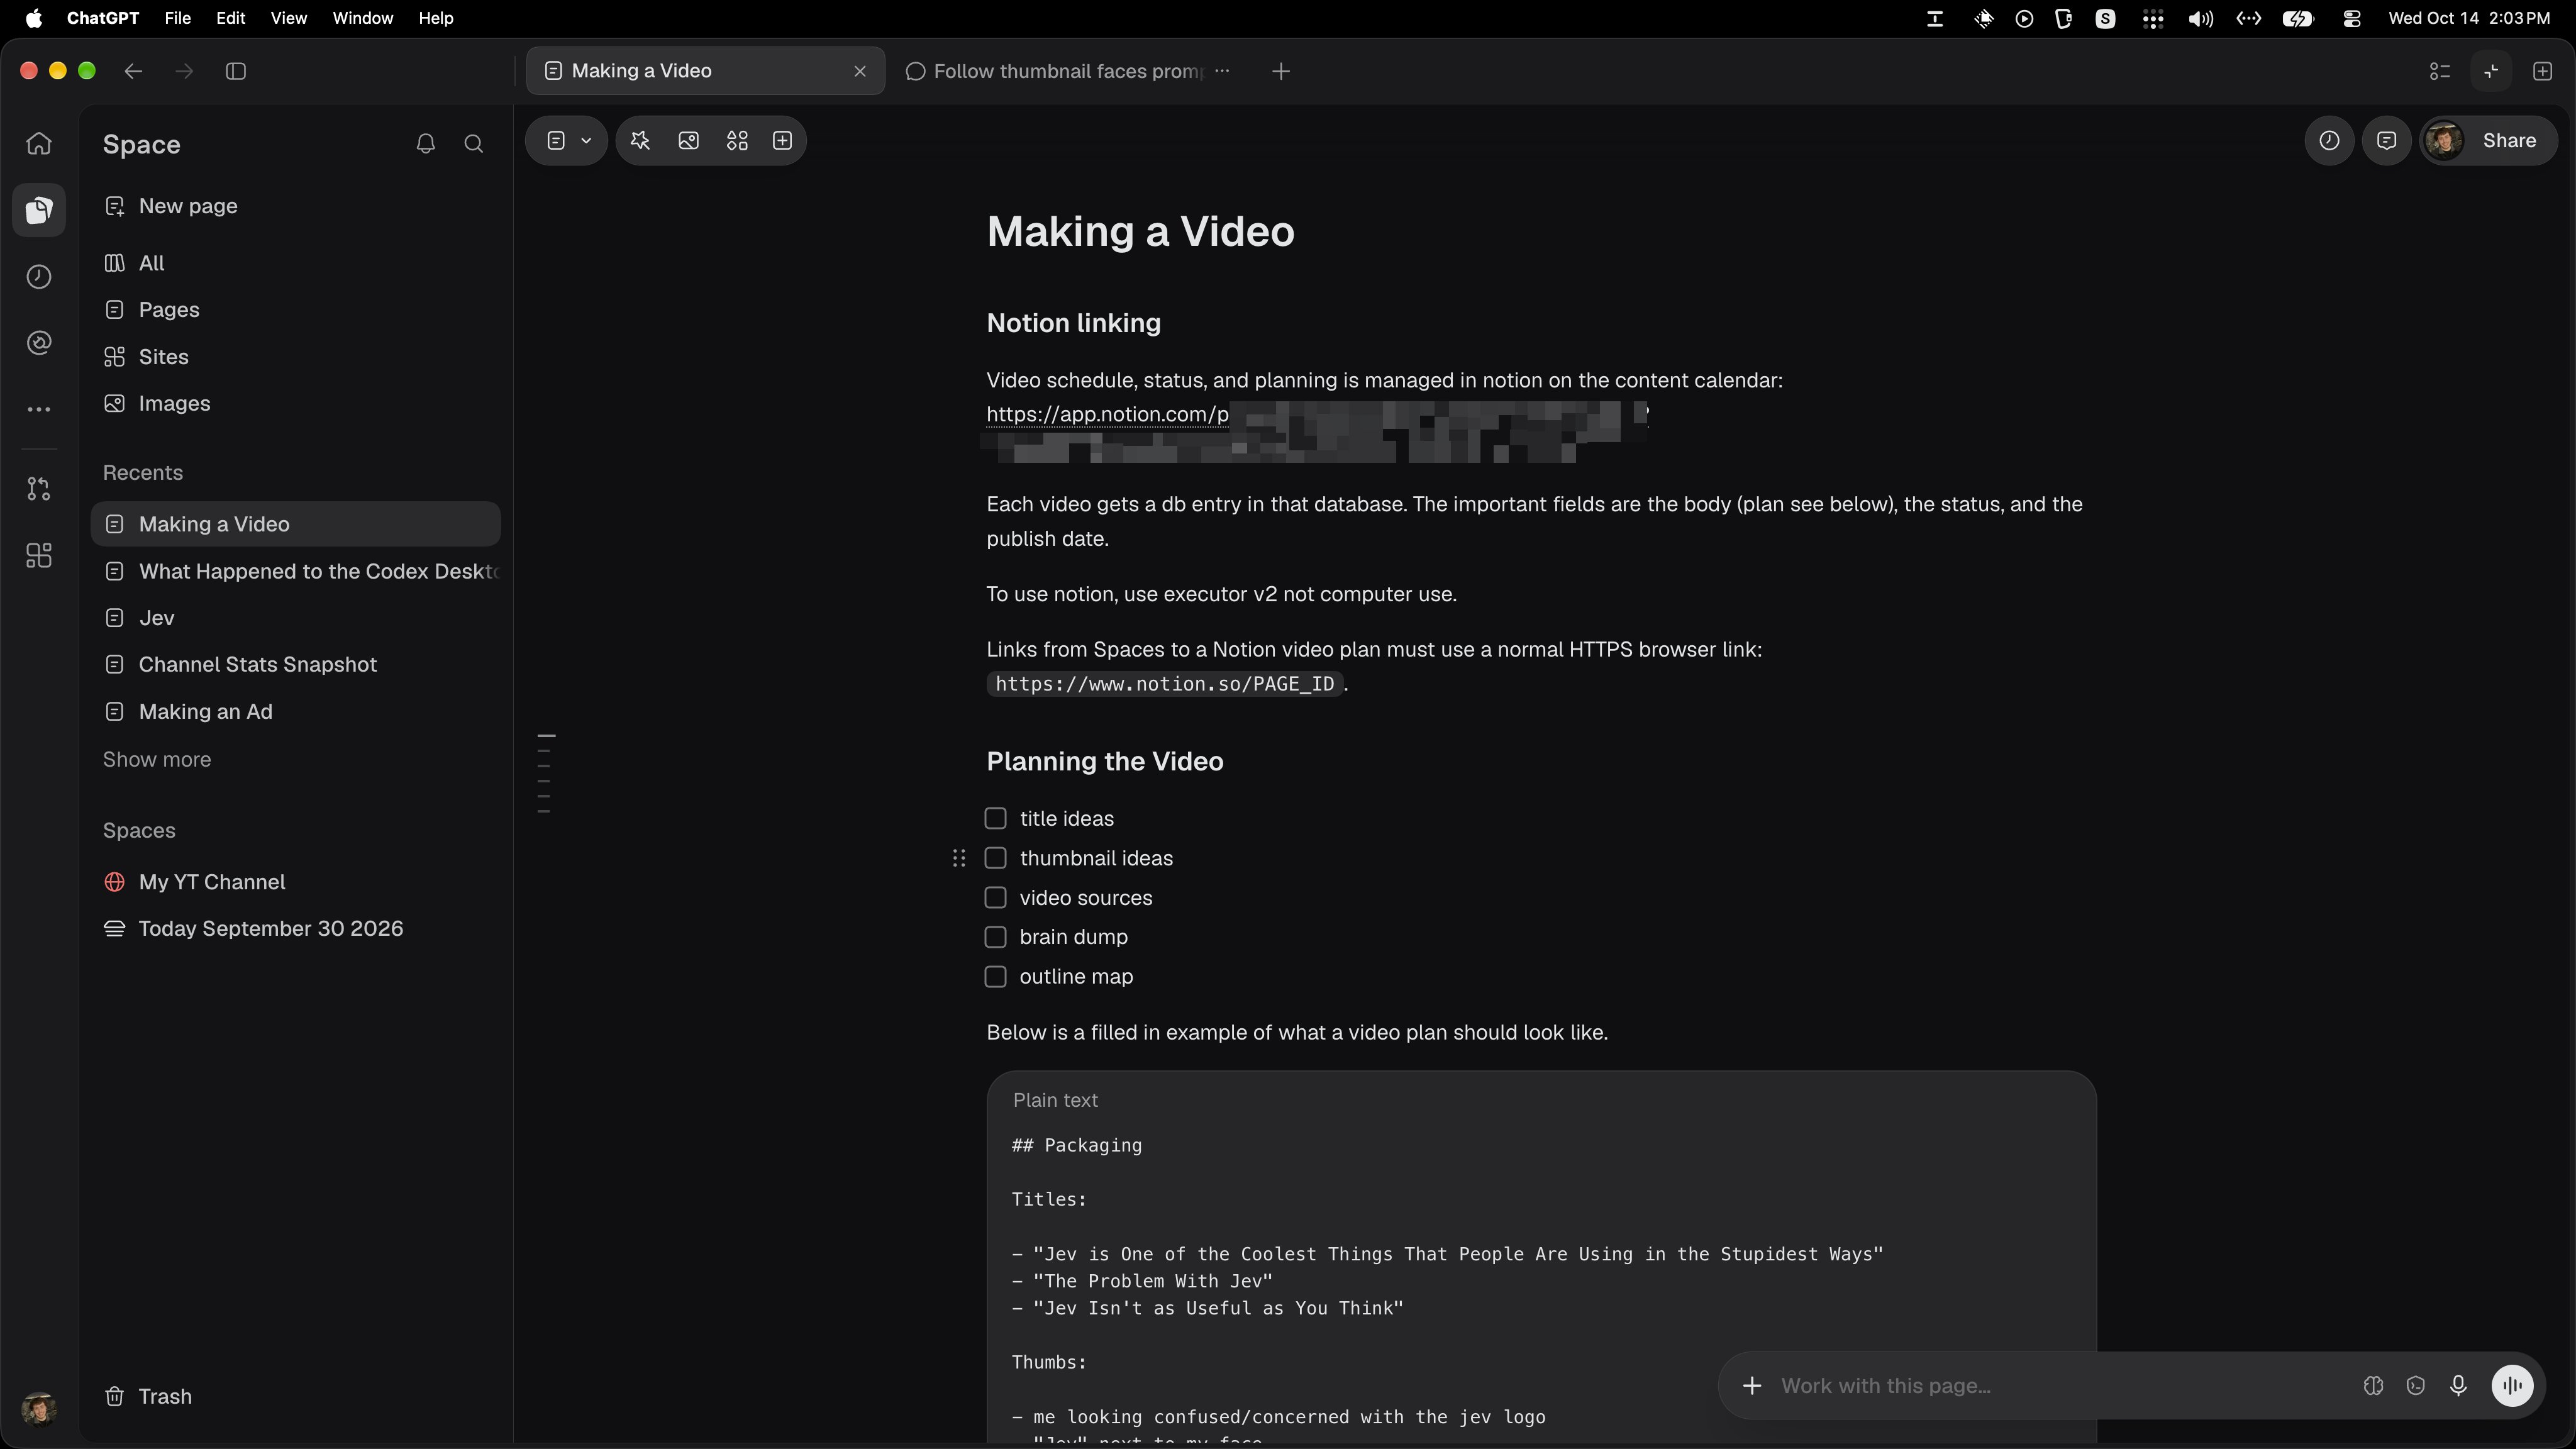Open the branch icon in left rail
The height and width of the screenshot is (1449, 2576).
[x=39, y=489]
